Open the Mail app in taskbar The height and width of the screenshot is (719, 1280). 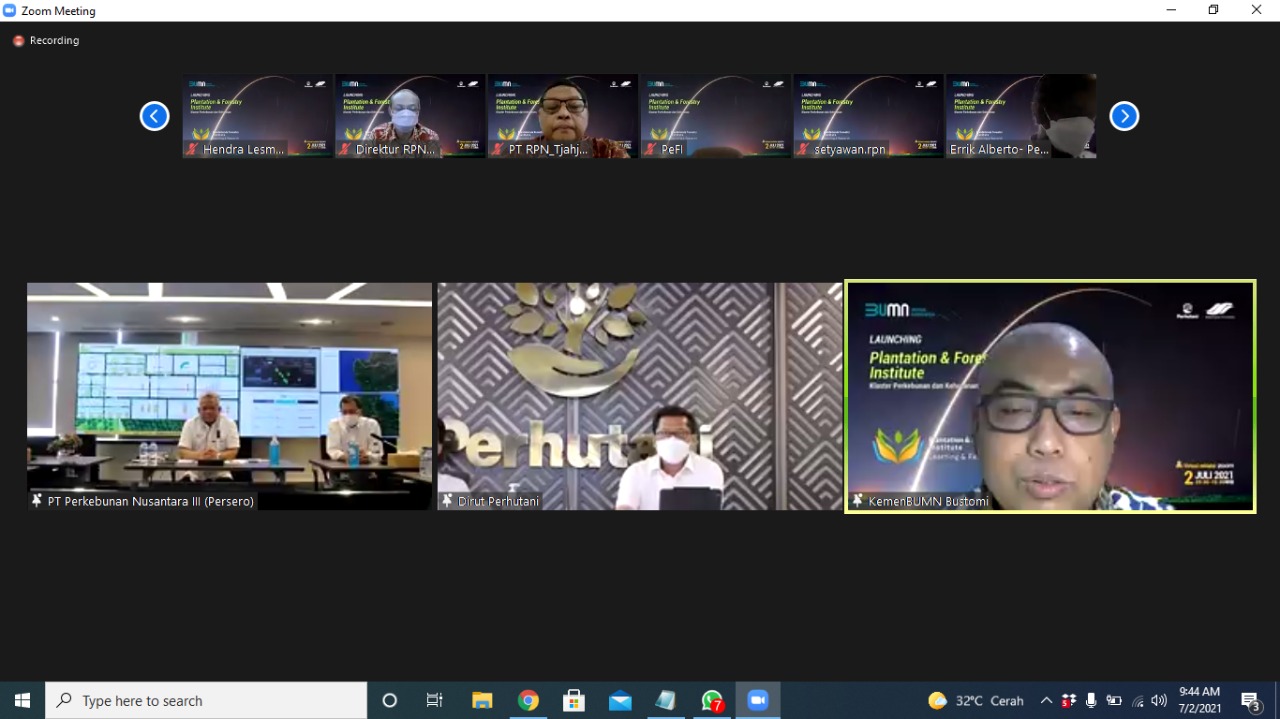(620, 700)
